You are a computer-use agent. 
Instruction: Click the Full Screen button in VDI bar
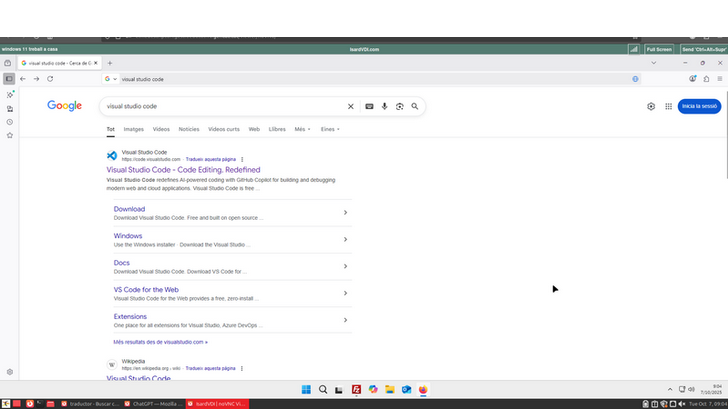point(660,48)
